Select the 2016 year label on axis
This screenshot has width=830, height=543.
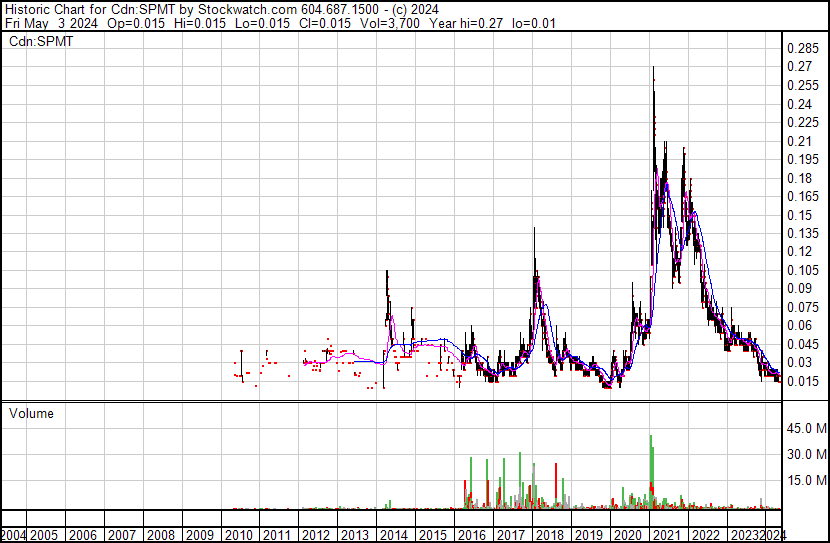coord(472,535)
